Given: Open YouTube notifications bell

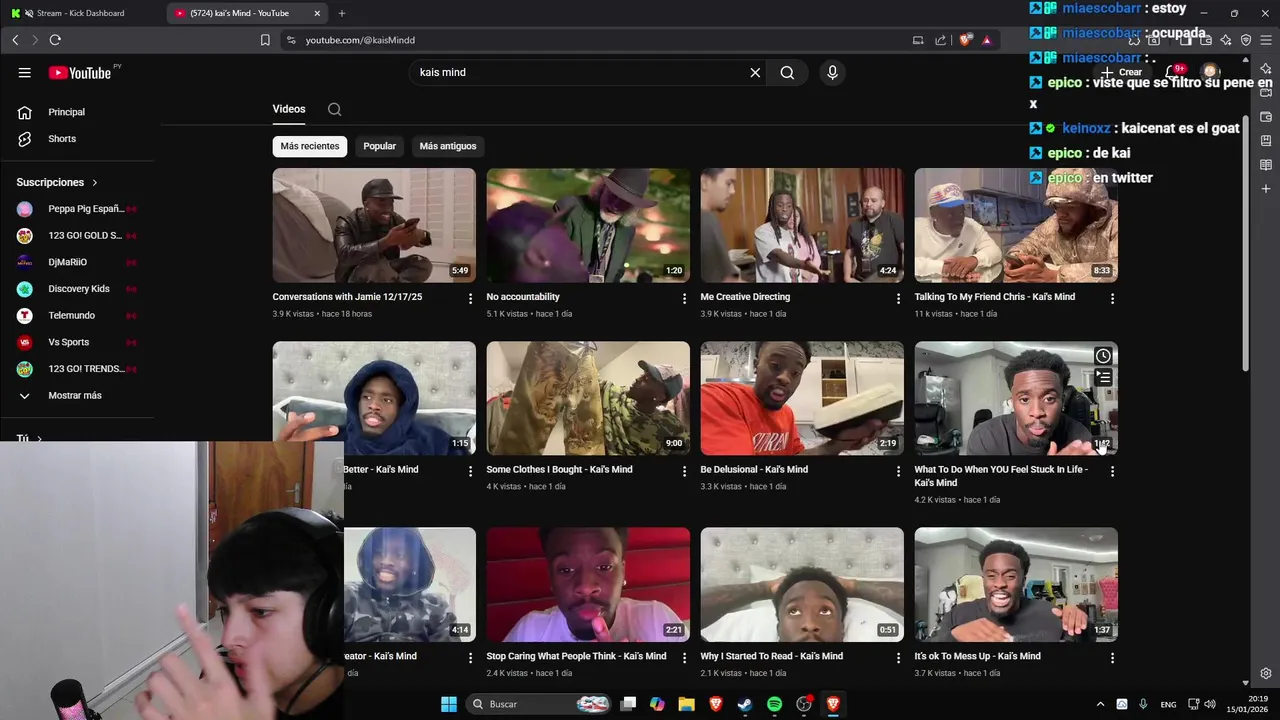Looking at the screenshot, I should pyautogui.click(x=1172, y=72).
